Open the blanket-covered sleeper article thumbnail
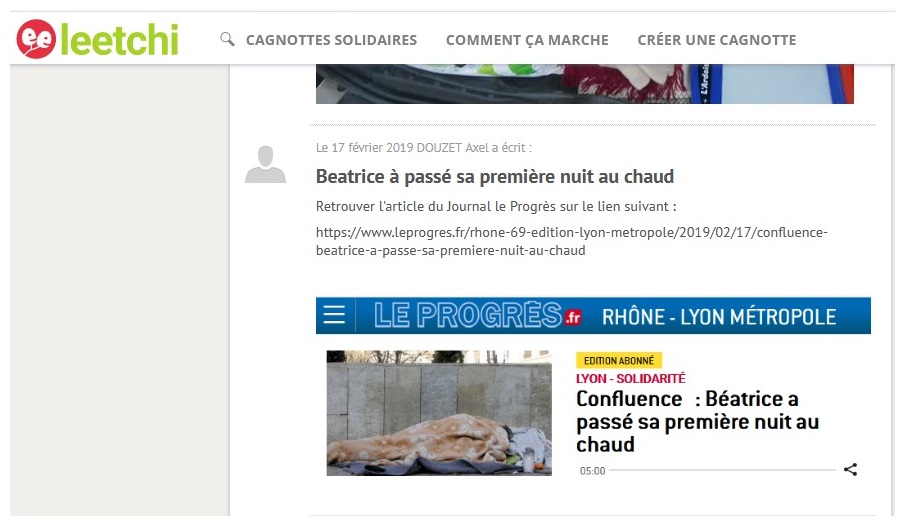The image size is (906, 532). coord(438,412)
